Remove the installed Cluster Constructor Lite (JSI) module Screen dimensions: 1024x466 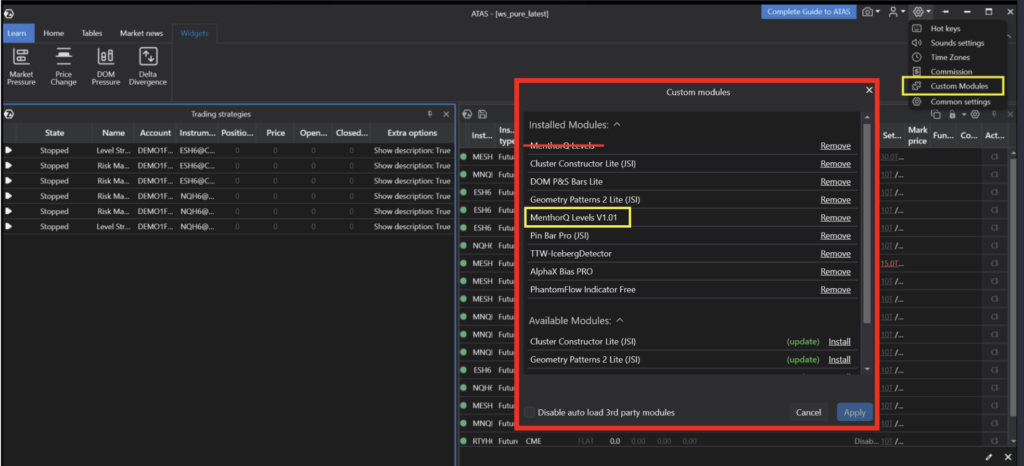(835, 164)
